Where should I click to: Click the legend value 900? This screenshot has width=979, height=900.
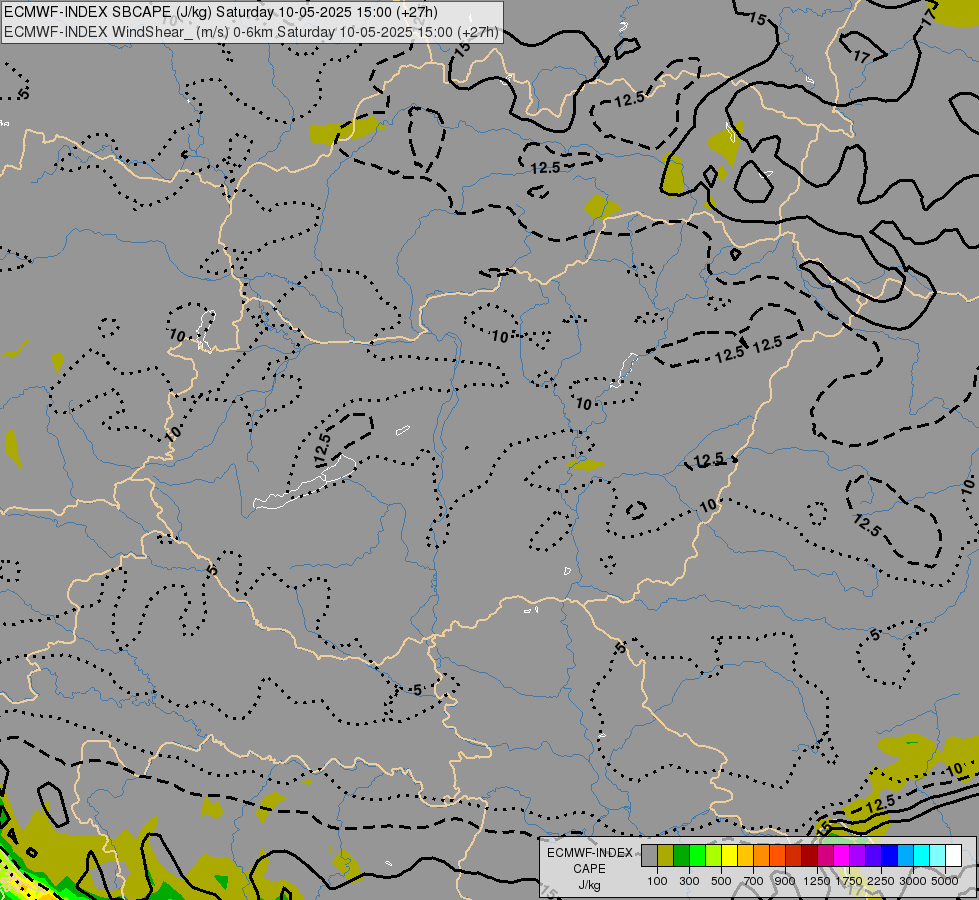point(785,881)
